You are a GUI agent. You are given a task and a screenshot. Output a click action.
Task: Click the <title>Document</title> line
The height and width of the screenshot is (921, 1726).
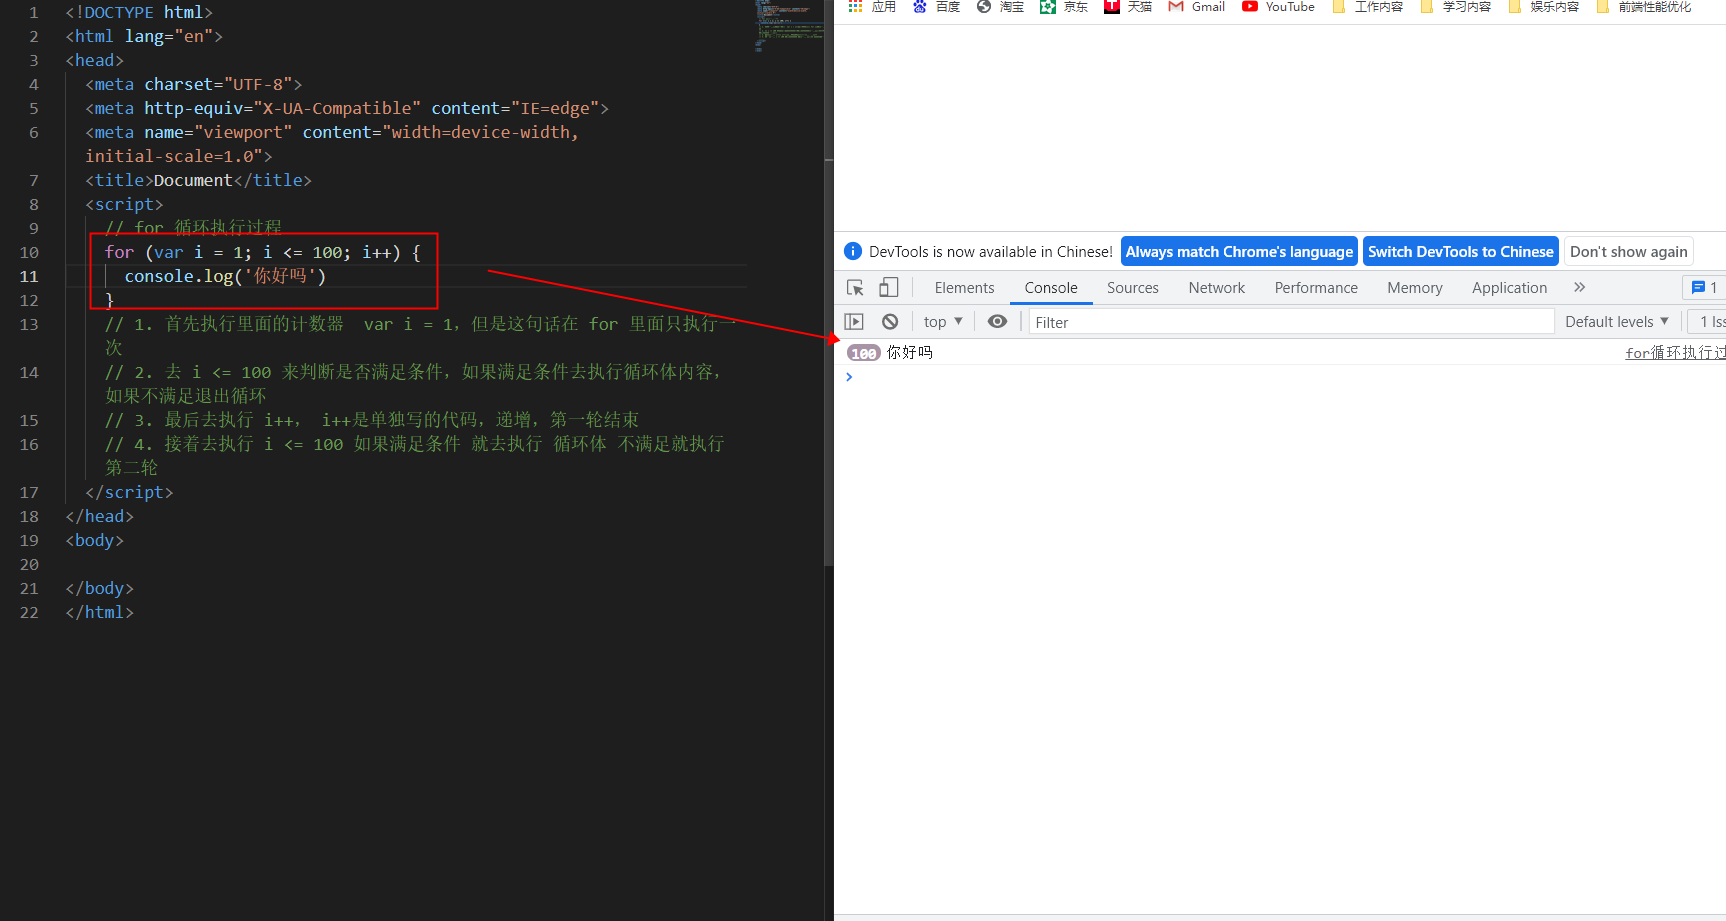[198, 180]
